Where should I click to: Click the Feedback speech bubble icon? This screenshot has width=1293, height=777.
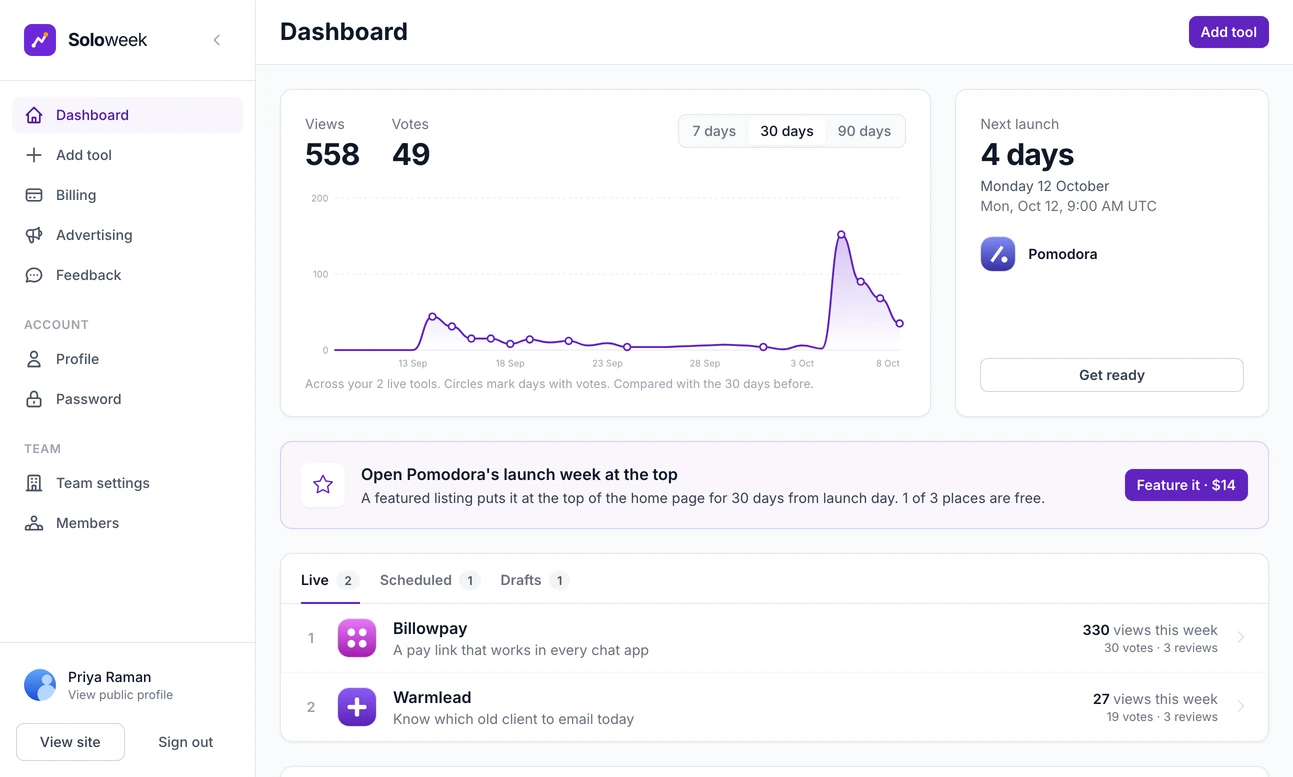click(x=34, y=275)
